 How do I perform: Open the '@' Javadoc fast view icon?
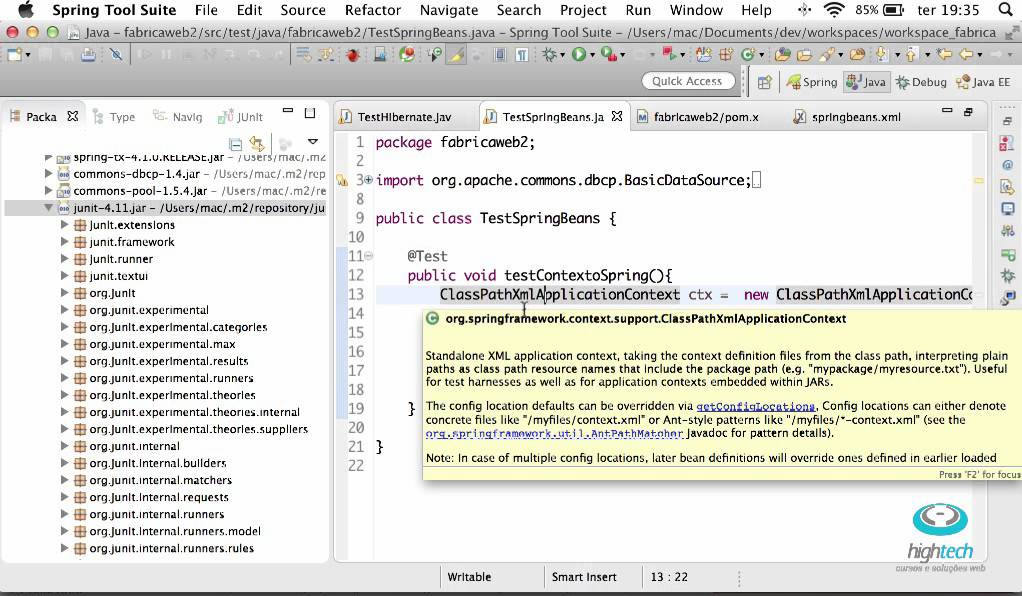point(1008,166)
